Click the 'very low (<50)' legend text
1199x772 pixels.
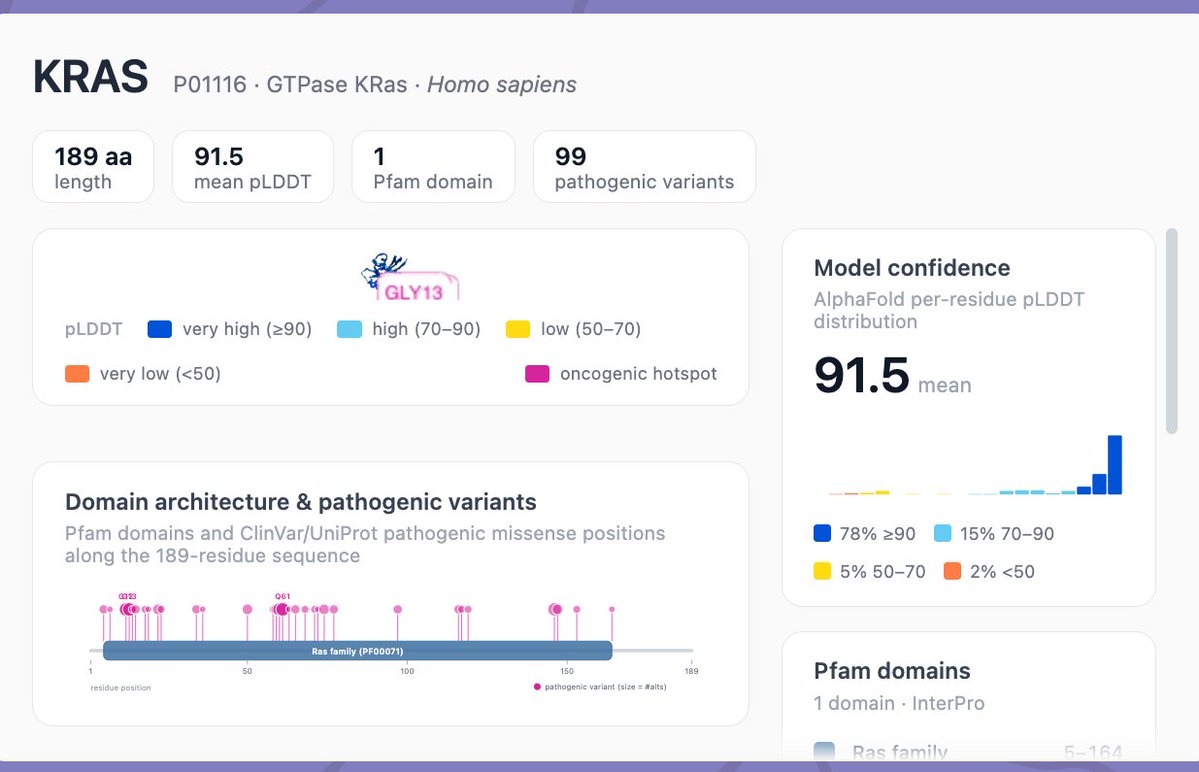point(160,374)
